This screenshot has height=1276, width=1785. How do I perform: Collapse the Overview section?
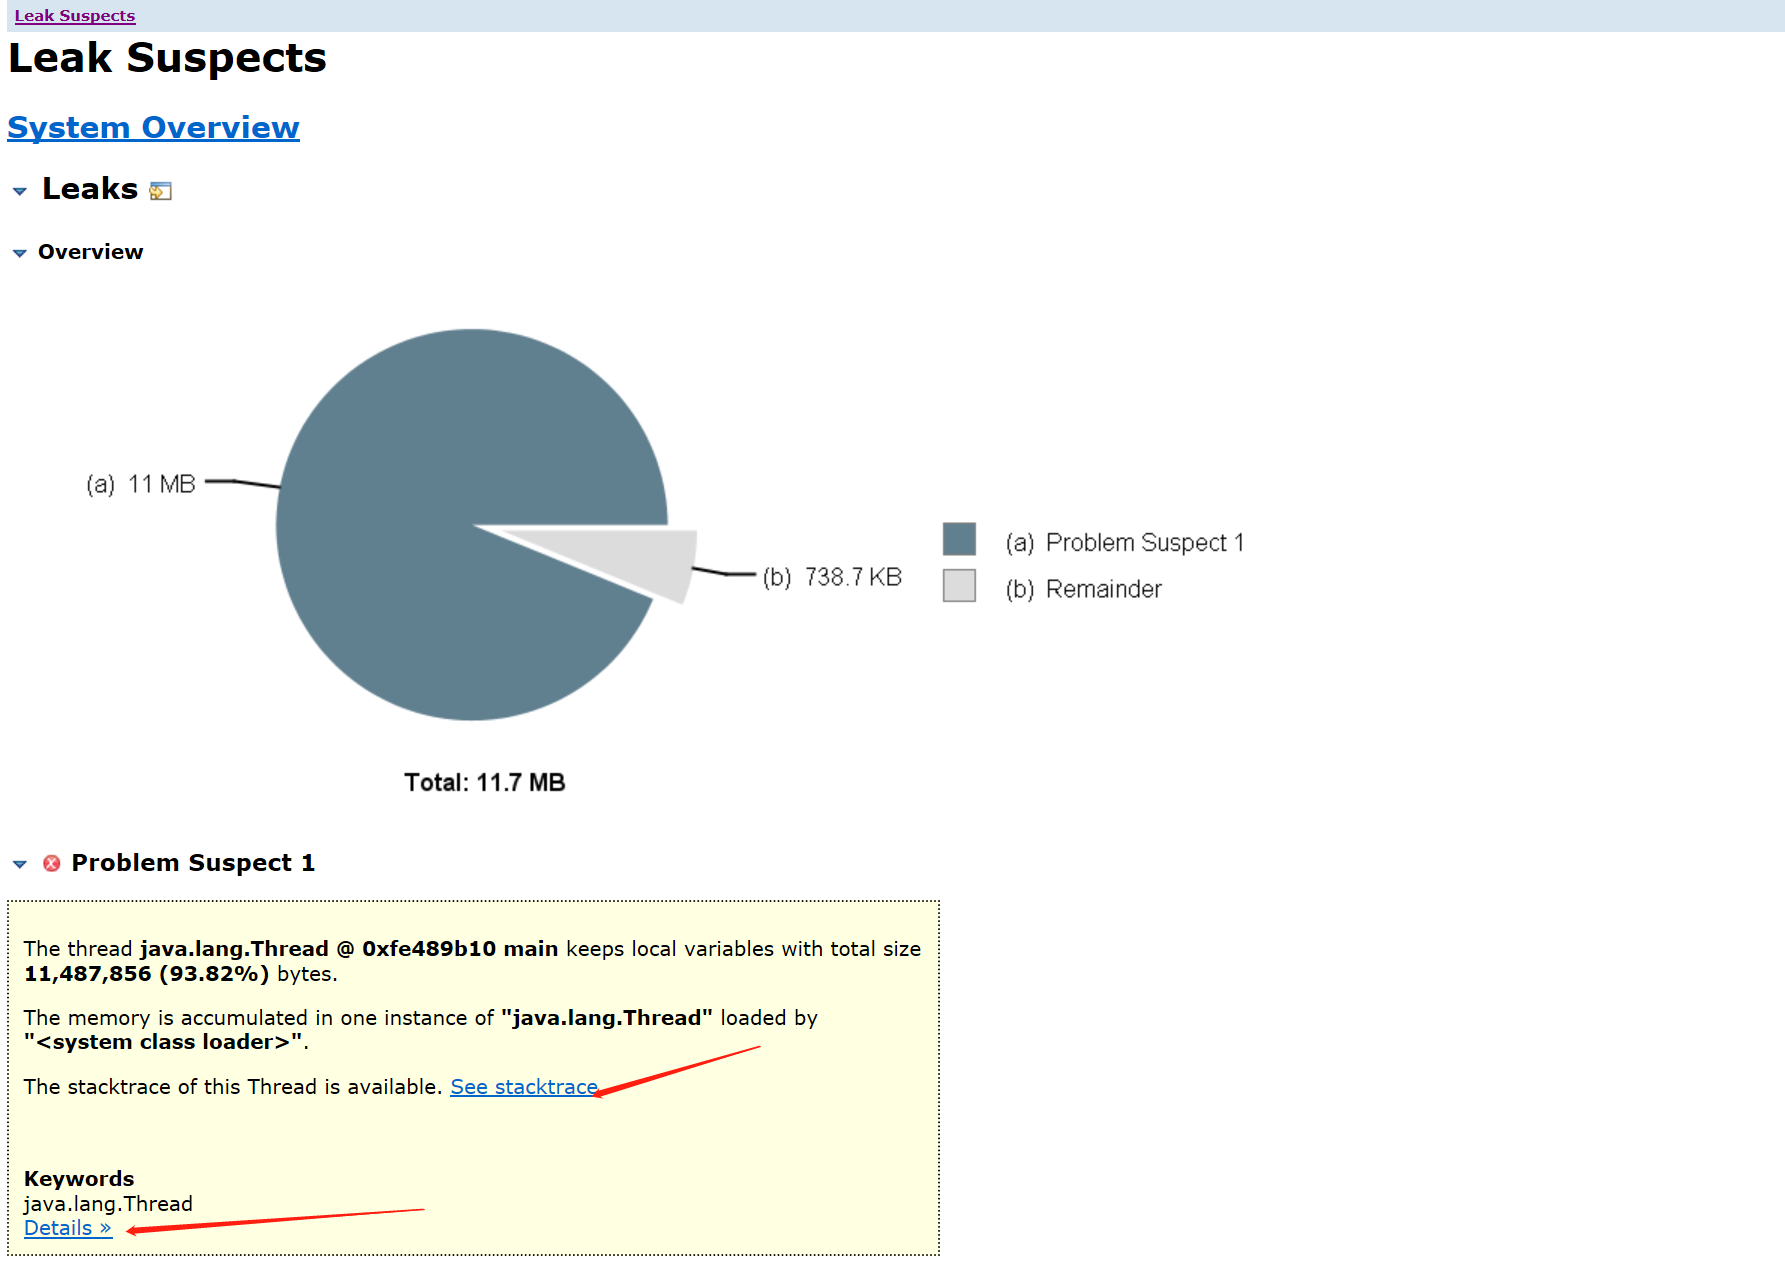point(19,253)
